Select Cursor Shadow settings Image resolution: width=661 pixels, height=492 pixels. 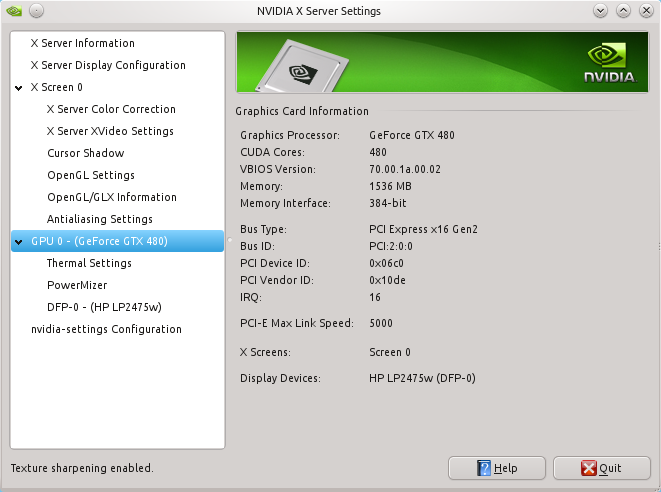point(86,153)
